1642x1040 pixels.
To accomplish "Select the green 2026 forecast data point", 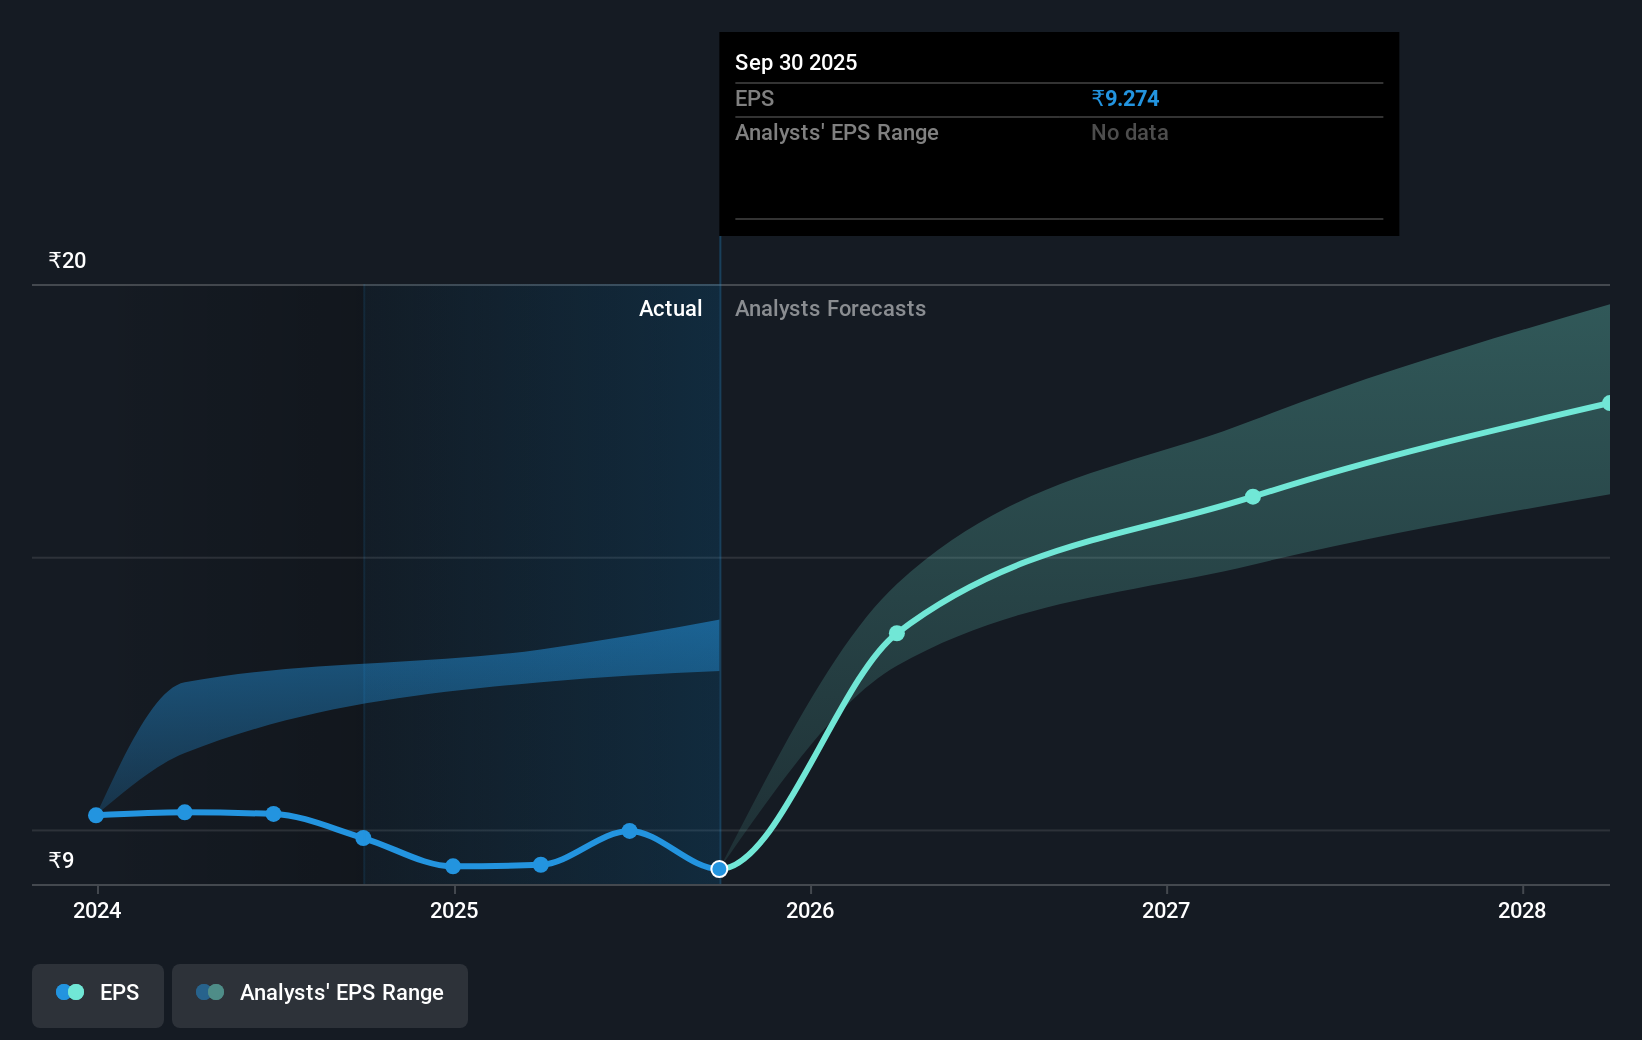I will point(897,633).
